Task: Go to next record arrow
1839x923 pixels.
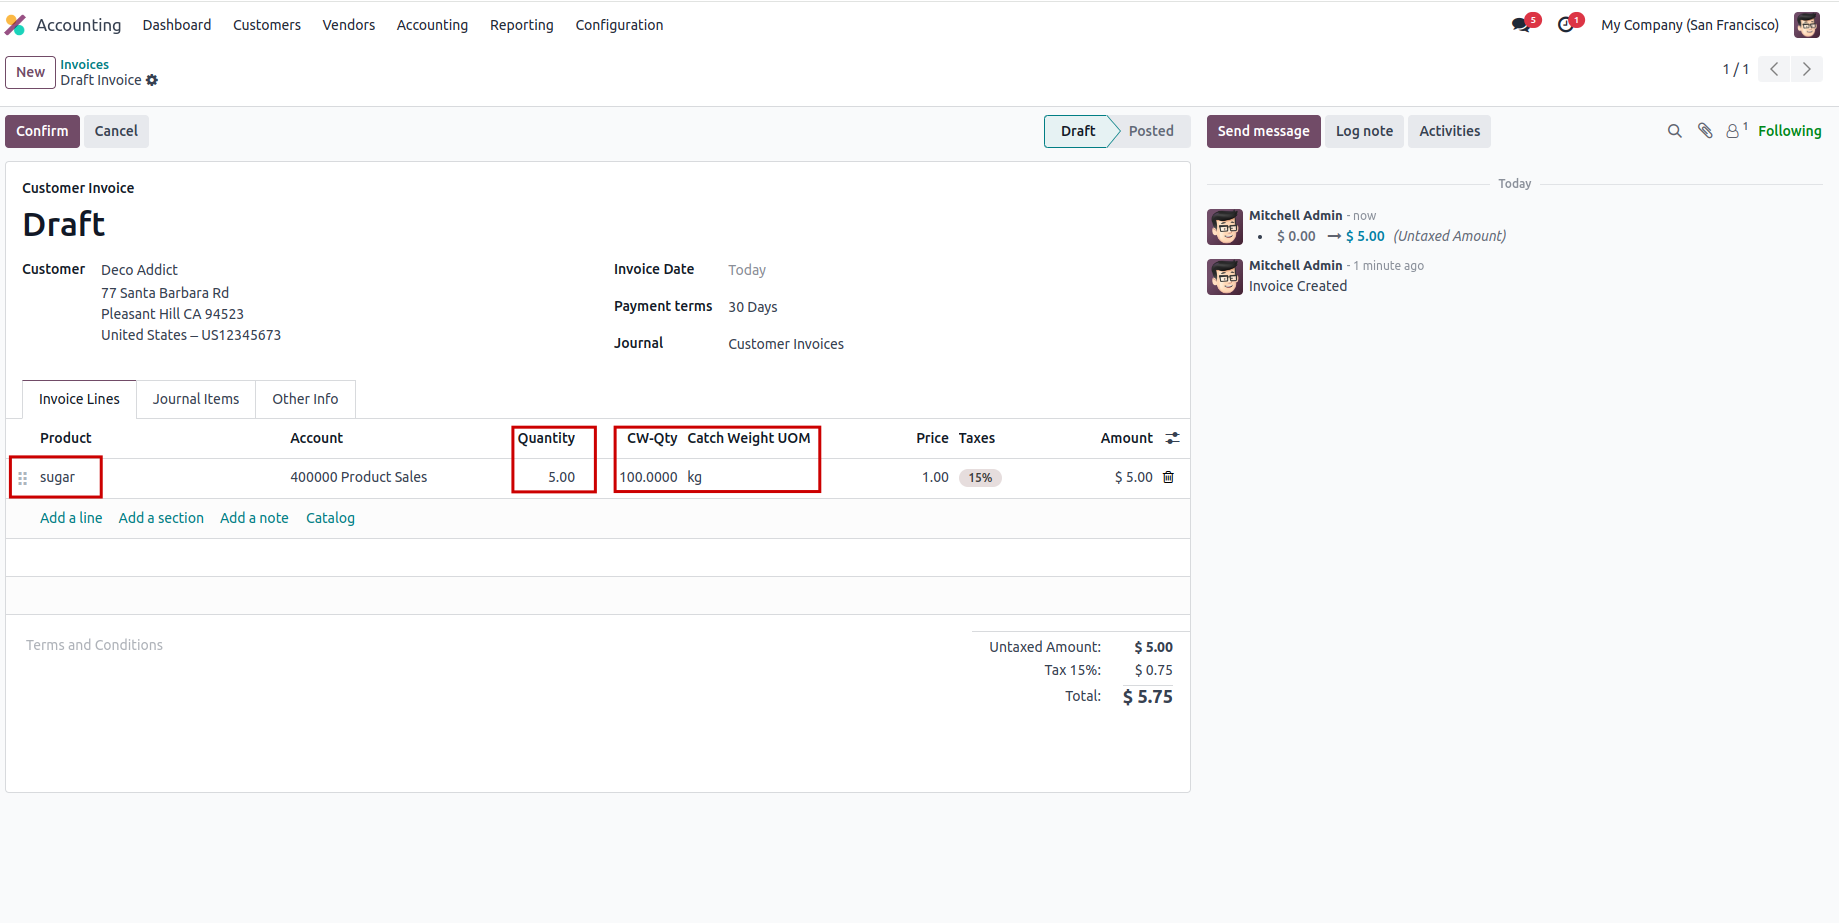Action: 1806,69
